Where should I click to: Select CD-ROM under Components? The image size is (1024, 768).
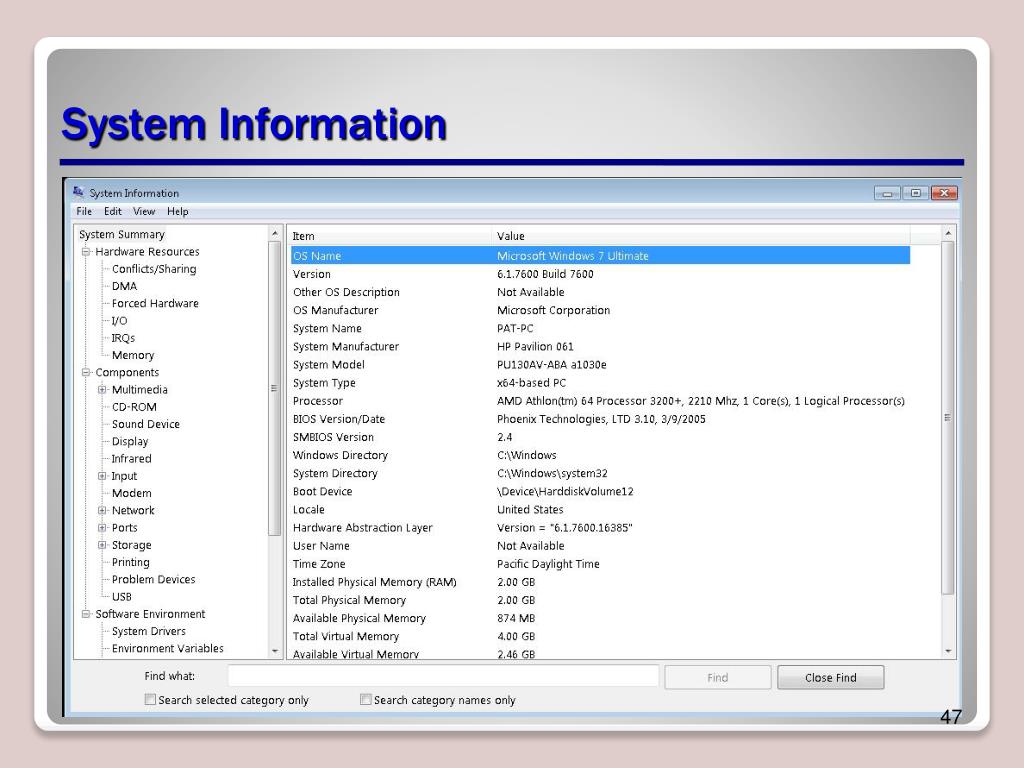coord(134,407)
